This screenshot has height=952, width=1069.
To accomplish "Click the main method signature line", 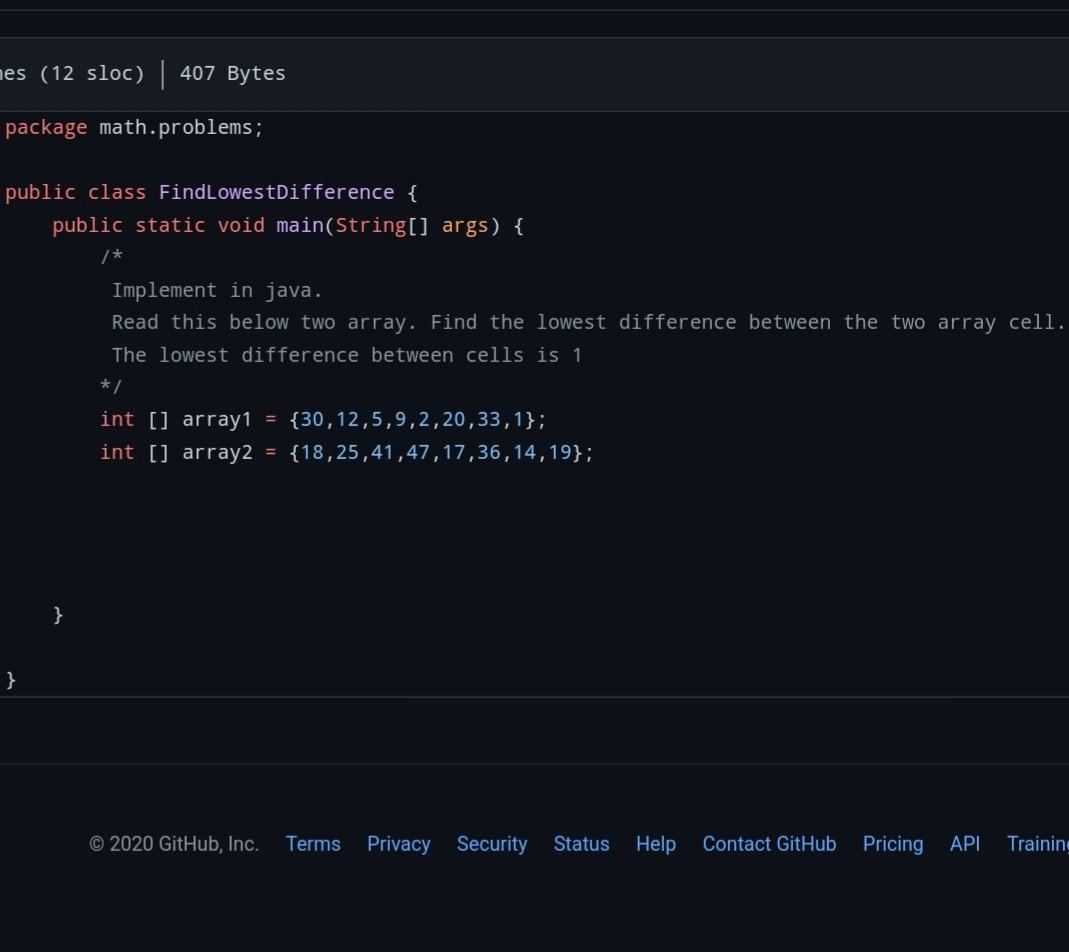I will pos(287,225).
